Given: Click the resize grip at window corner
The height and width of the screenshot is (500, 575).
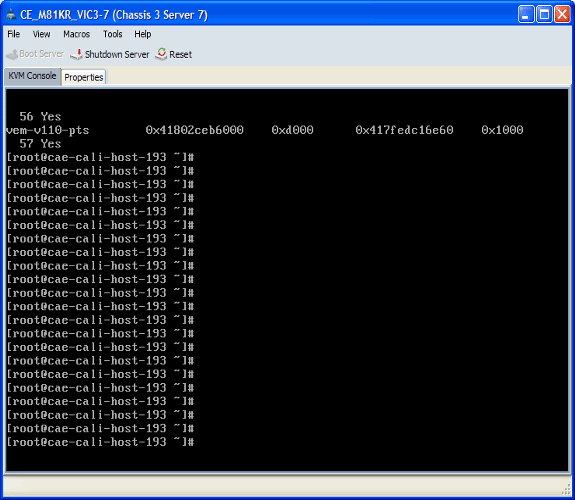Looking at the screenshot, I should coord(566,490).
